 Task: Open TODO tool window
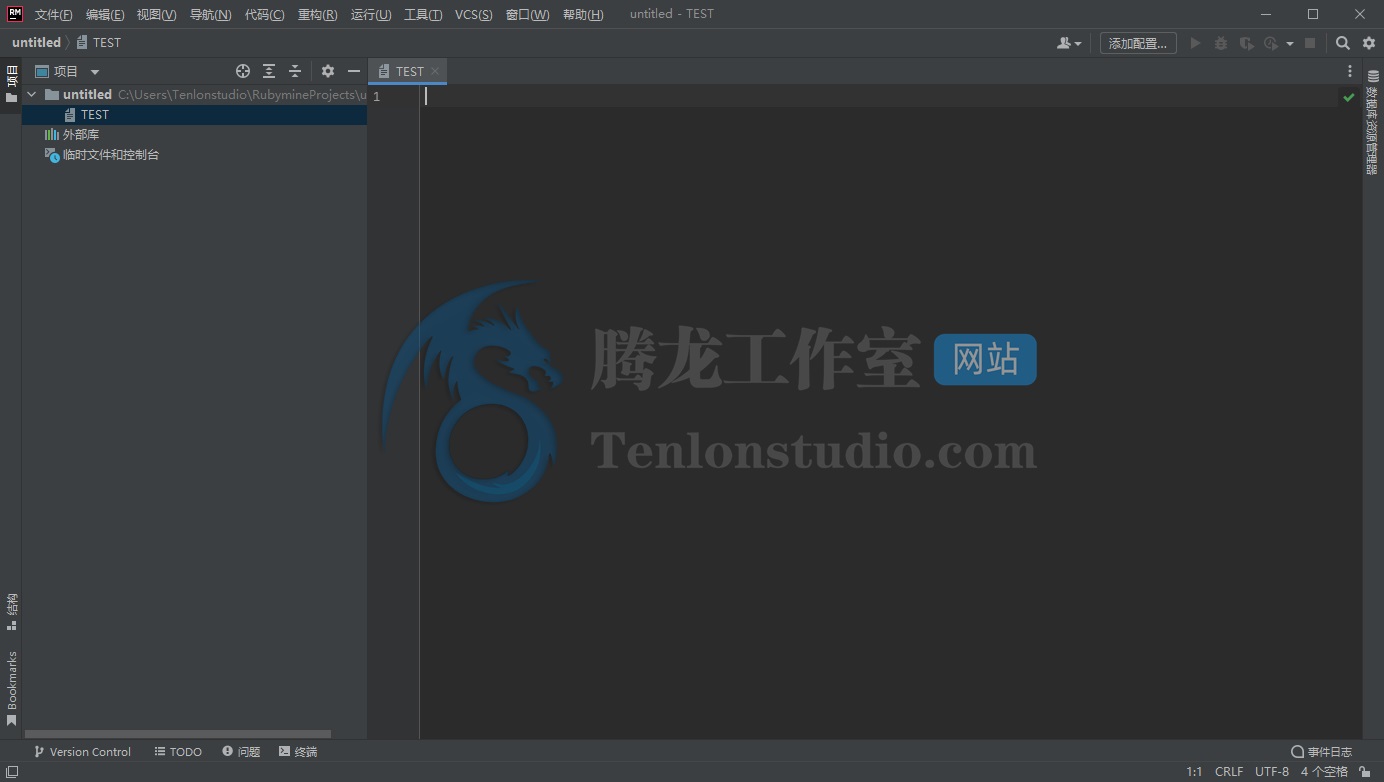click(x=178, y=752)
